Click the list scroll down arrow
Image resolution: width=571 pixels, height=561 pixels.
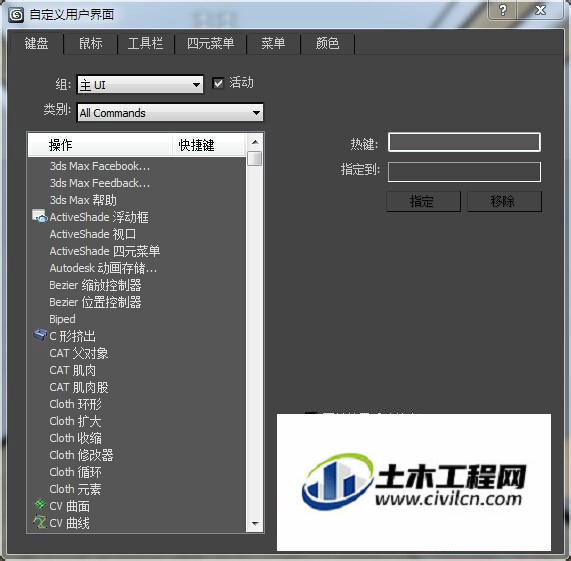click(x=255, y=524)
